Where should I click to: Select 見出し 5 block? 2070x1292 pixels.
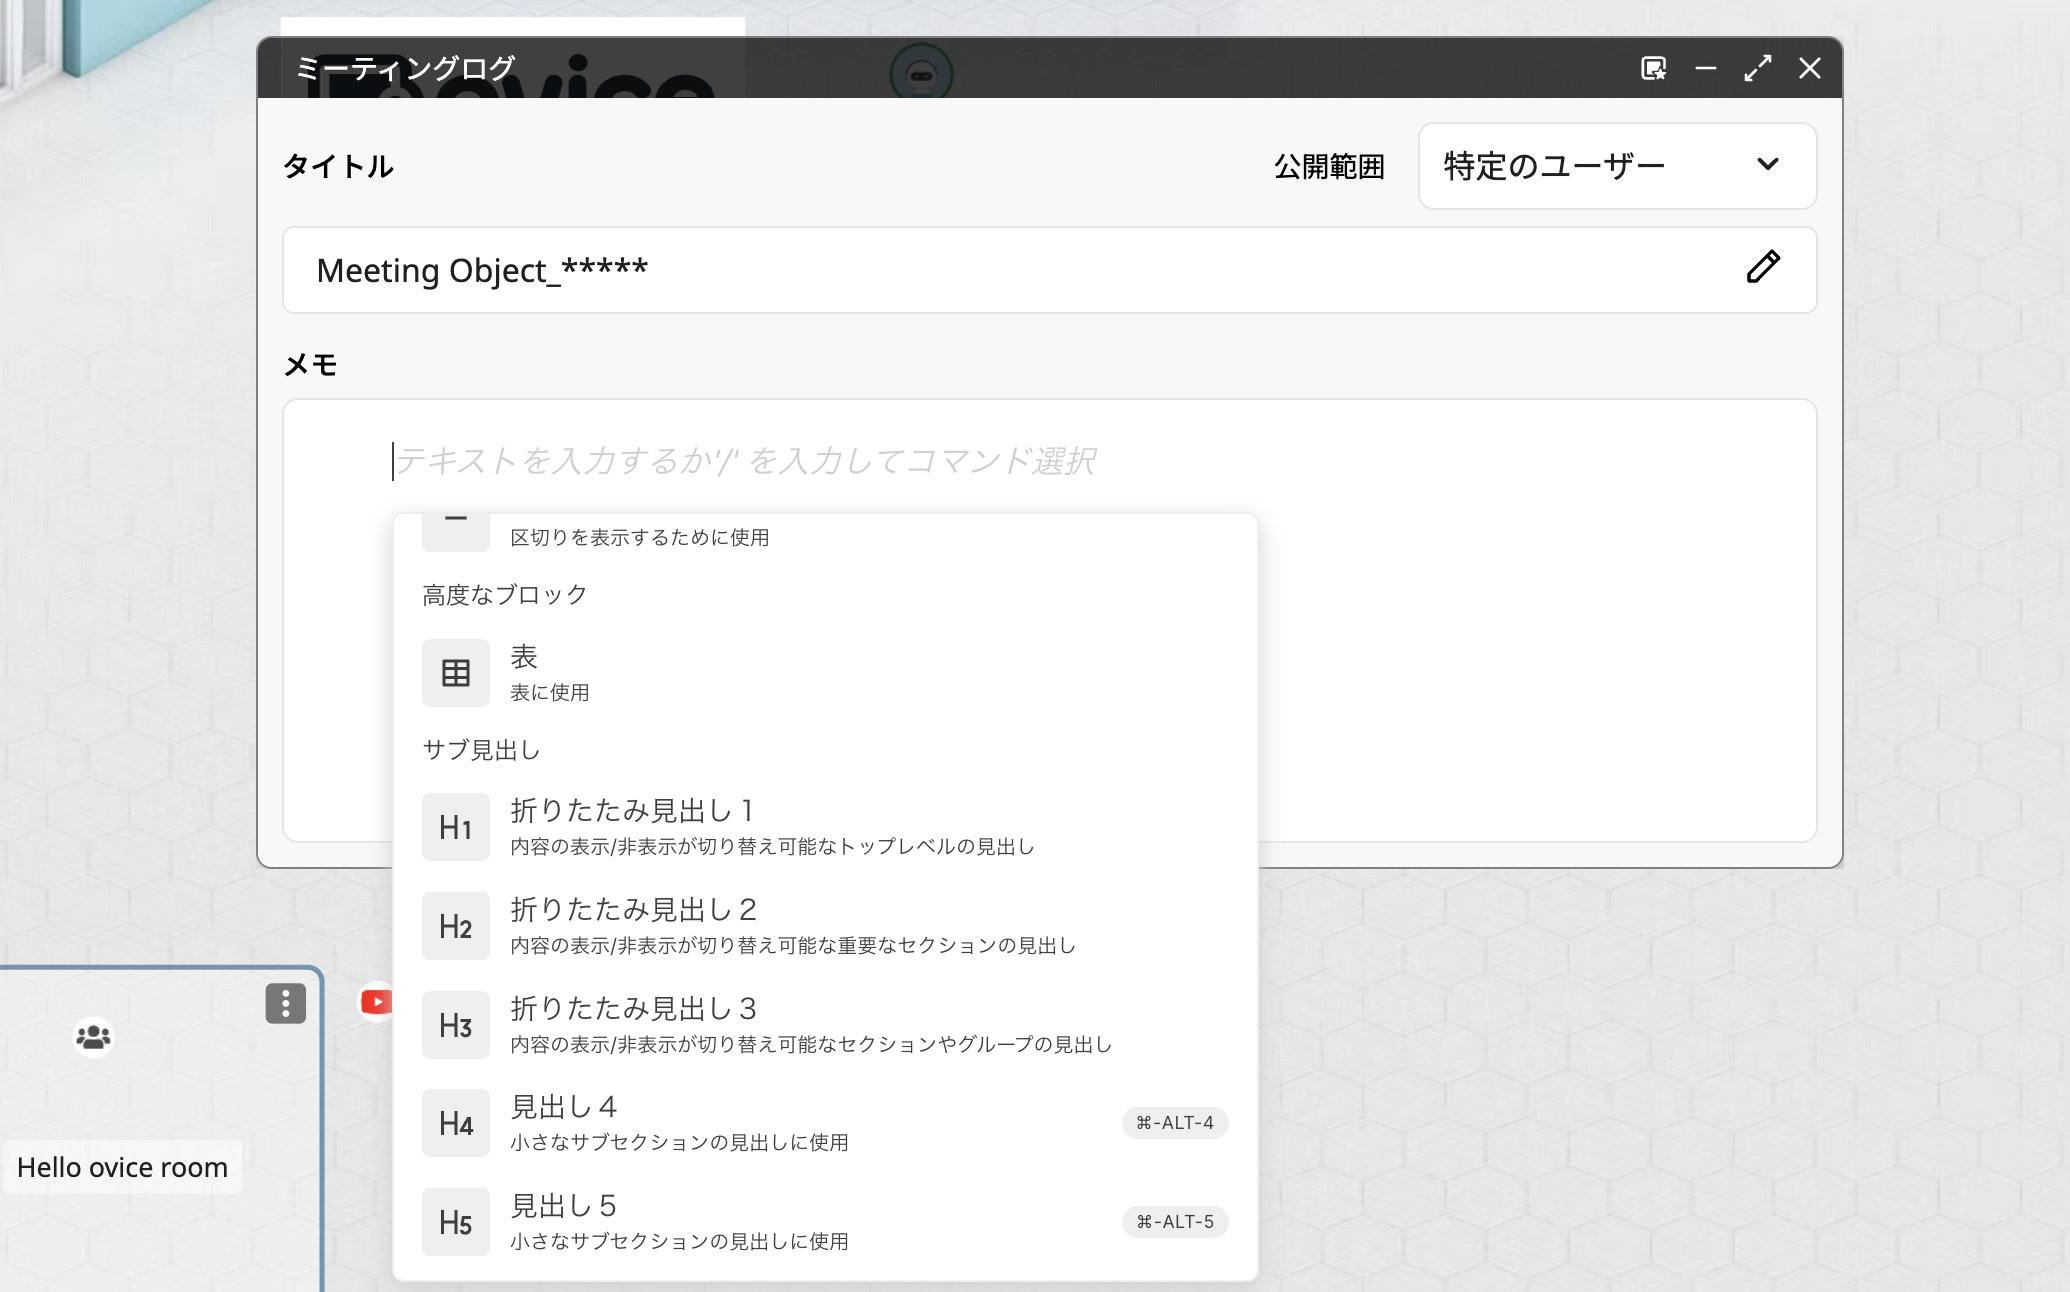[825, 1222]
